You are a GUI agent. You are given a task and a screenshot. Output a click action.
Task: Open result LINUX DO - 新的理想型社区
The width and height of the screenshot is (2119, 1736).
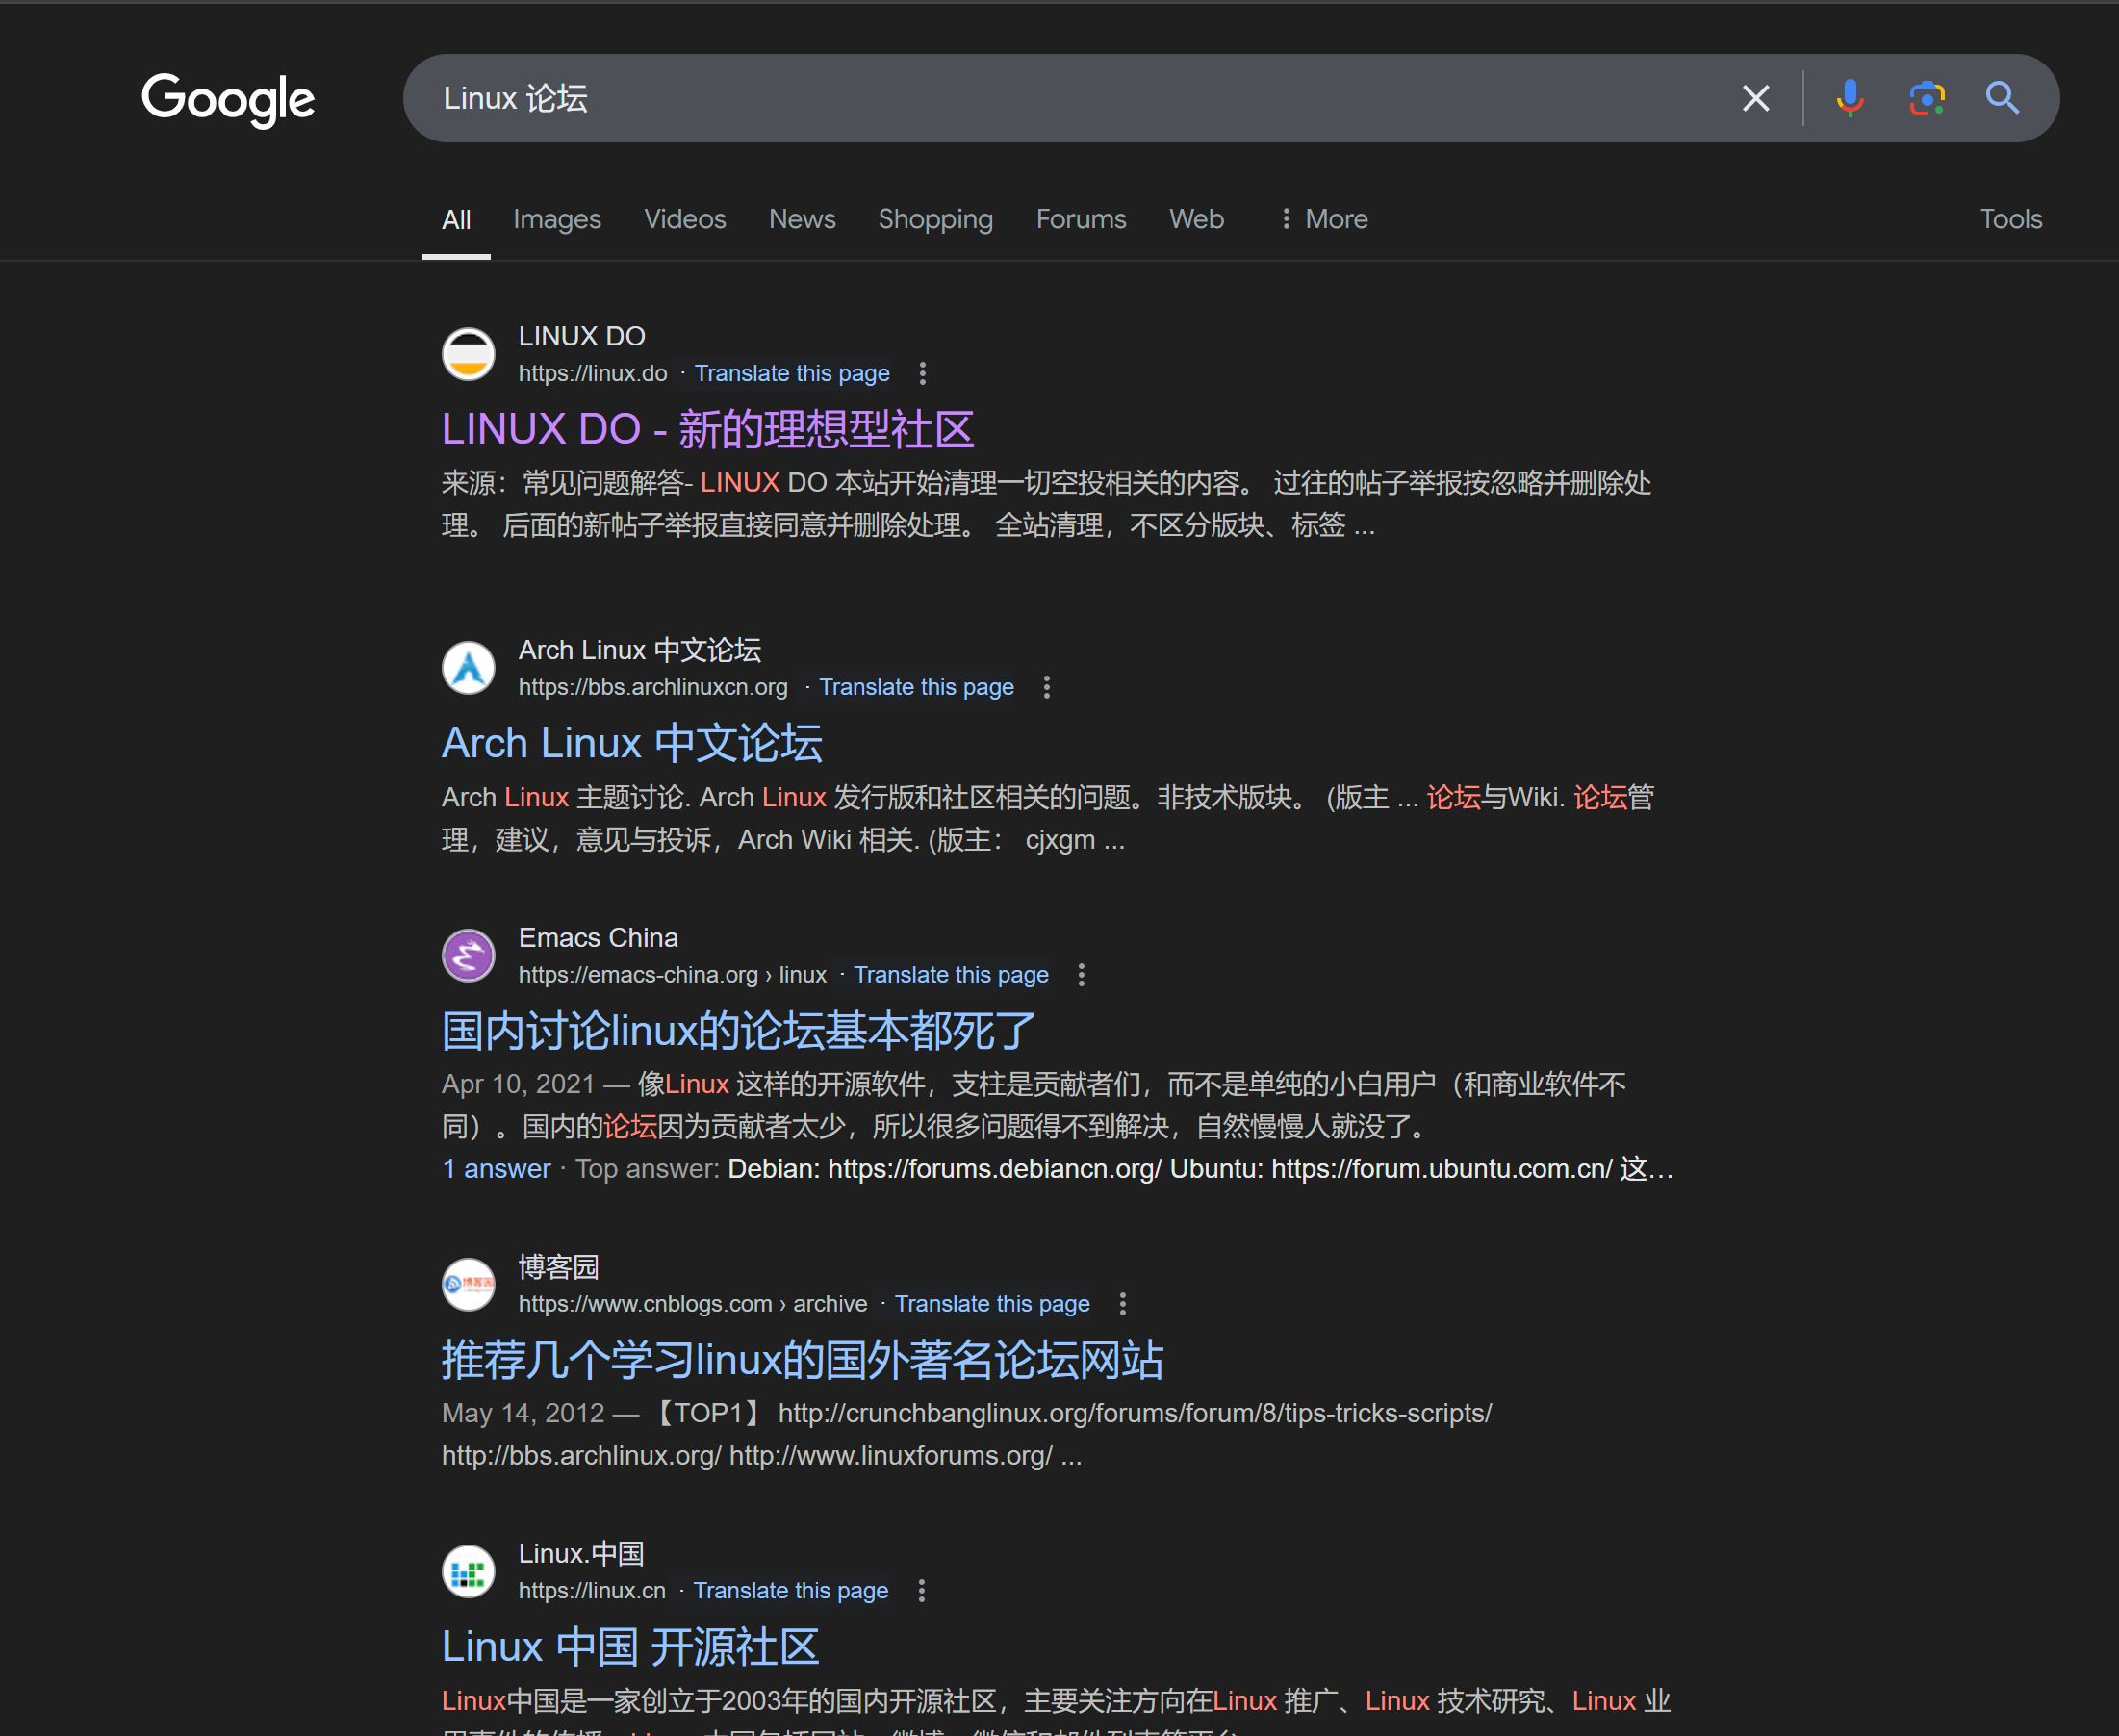707,429
